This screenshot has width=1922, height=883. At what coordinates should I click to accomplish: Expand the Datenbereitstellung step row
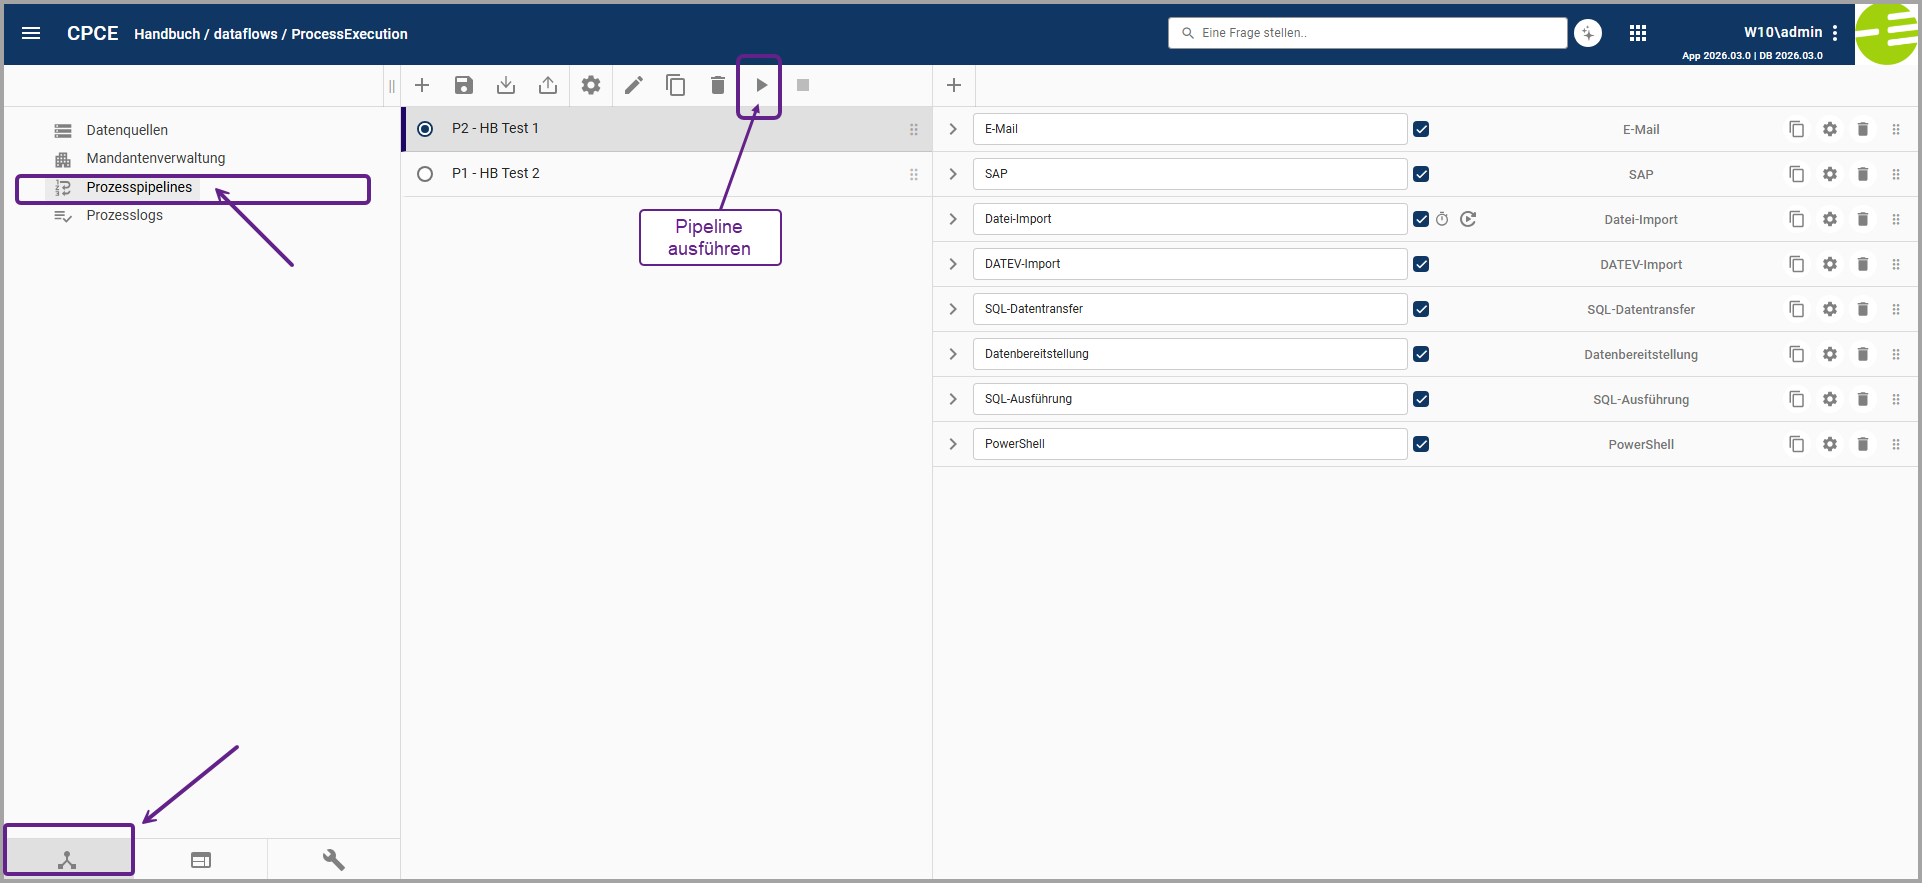pos(953,354)
